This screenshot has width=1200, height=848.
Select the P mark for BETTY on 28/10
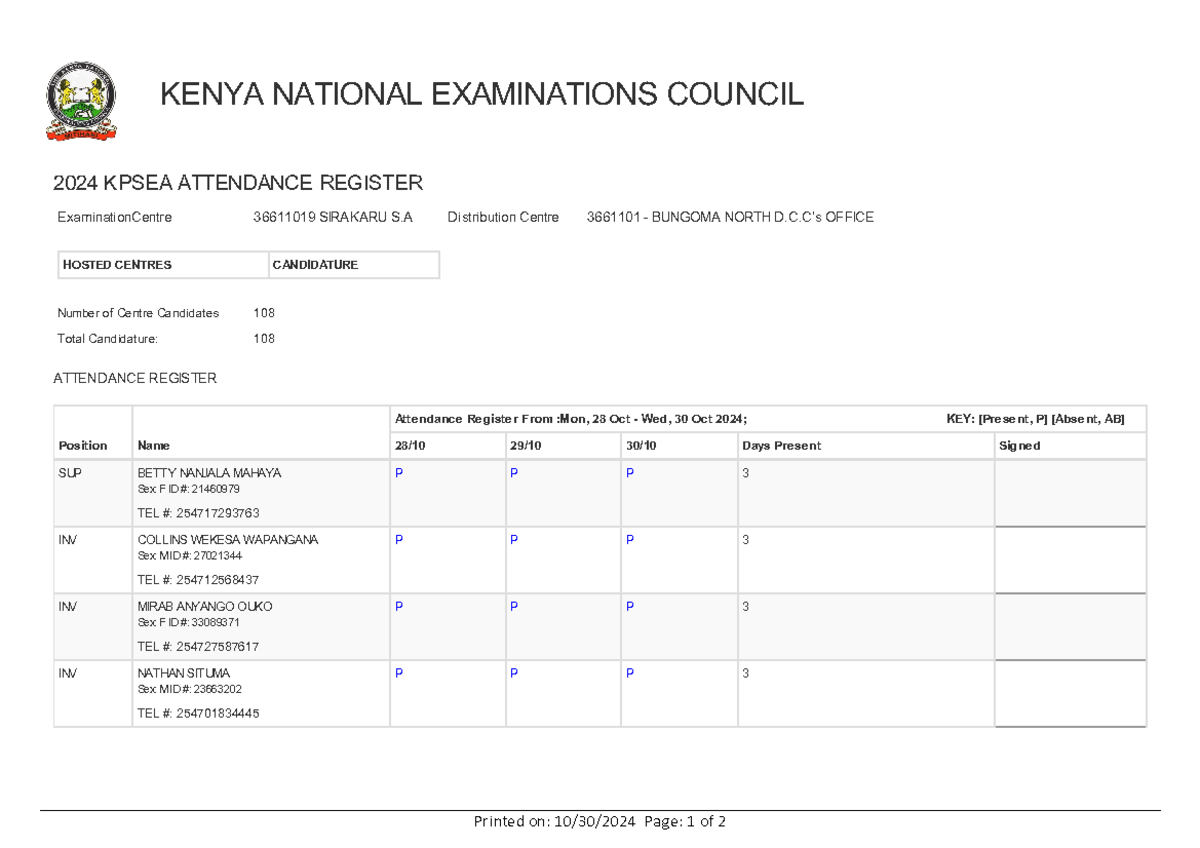399,473
